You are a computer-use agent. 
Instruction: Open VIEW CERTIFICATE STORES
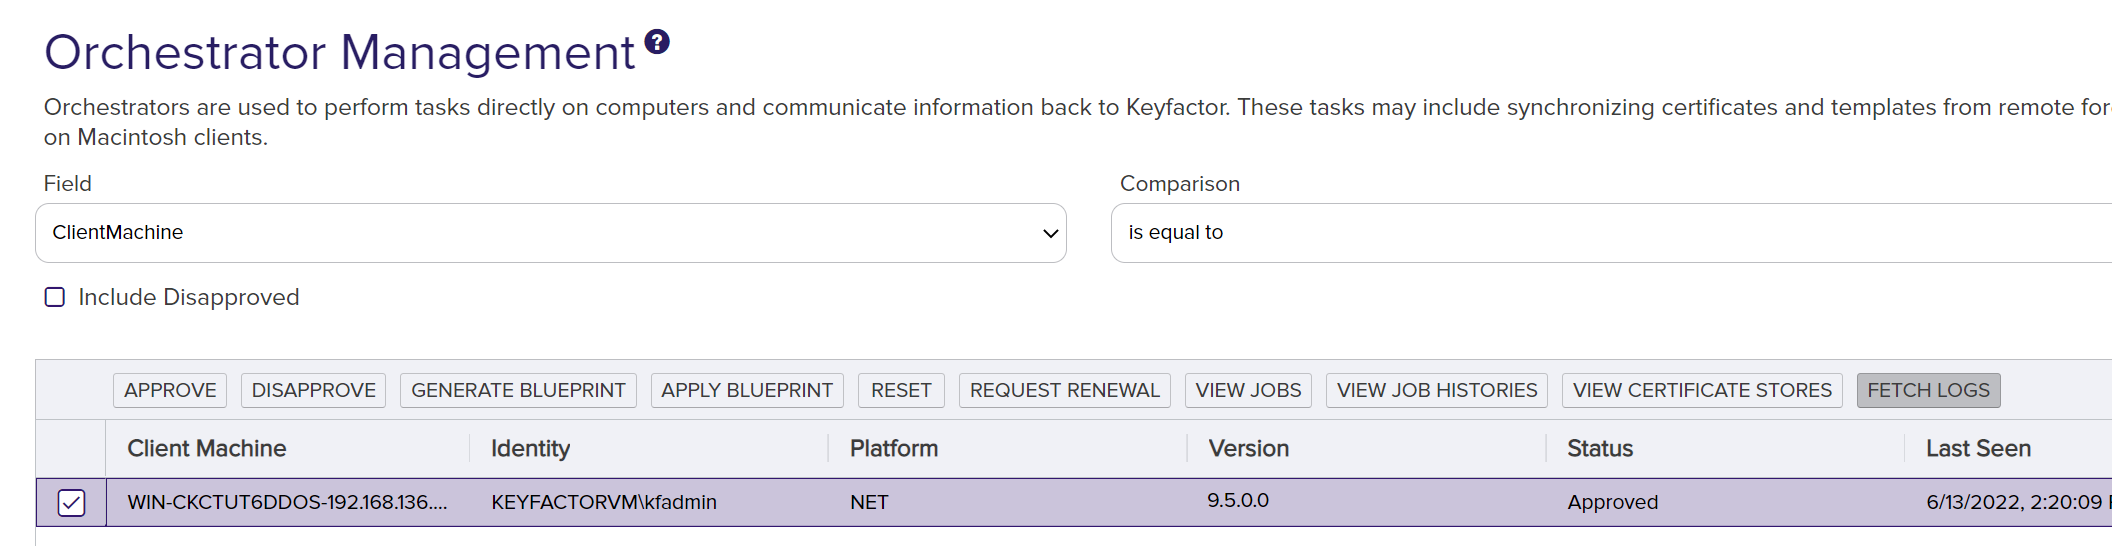[x=1702, y=390]
